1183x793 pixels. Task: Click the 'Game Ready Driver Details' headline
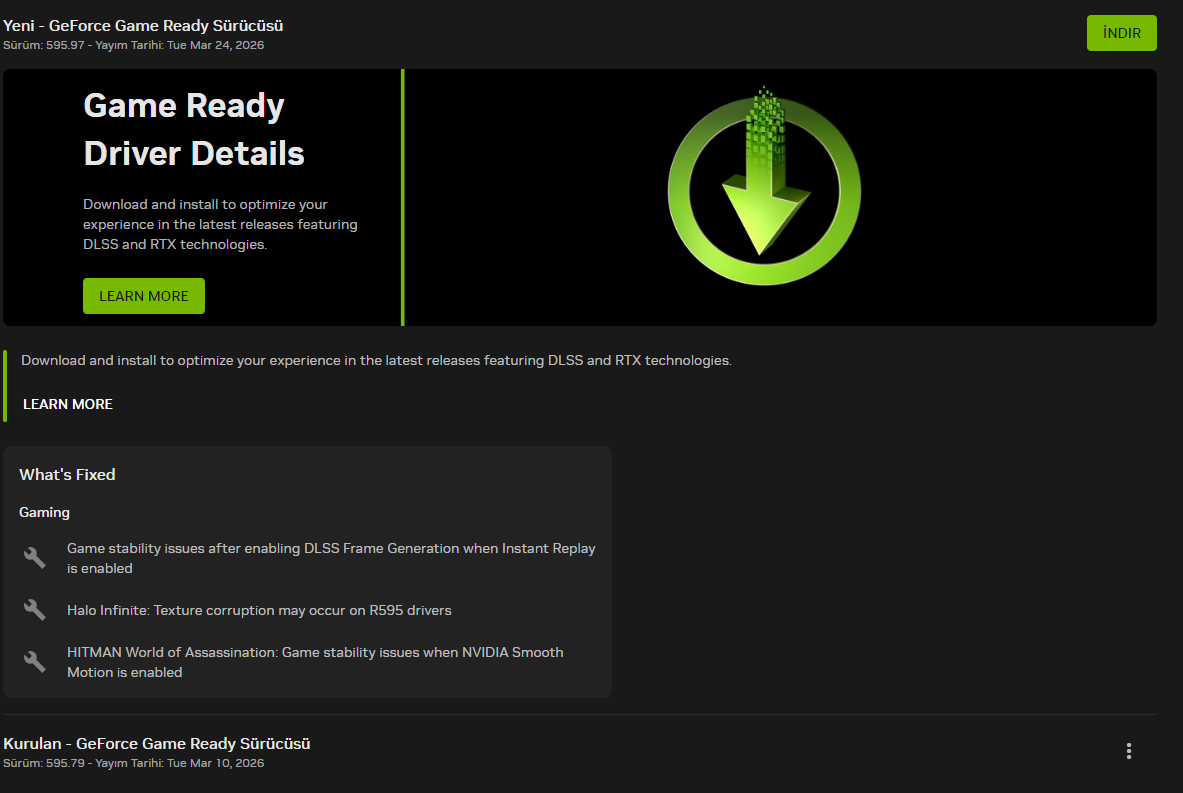tap(194, 129)
